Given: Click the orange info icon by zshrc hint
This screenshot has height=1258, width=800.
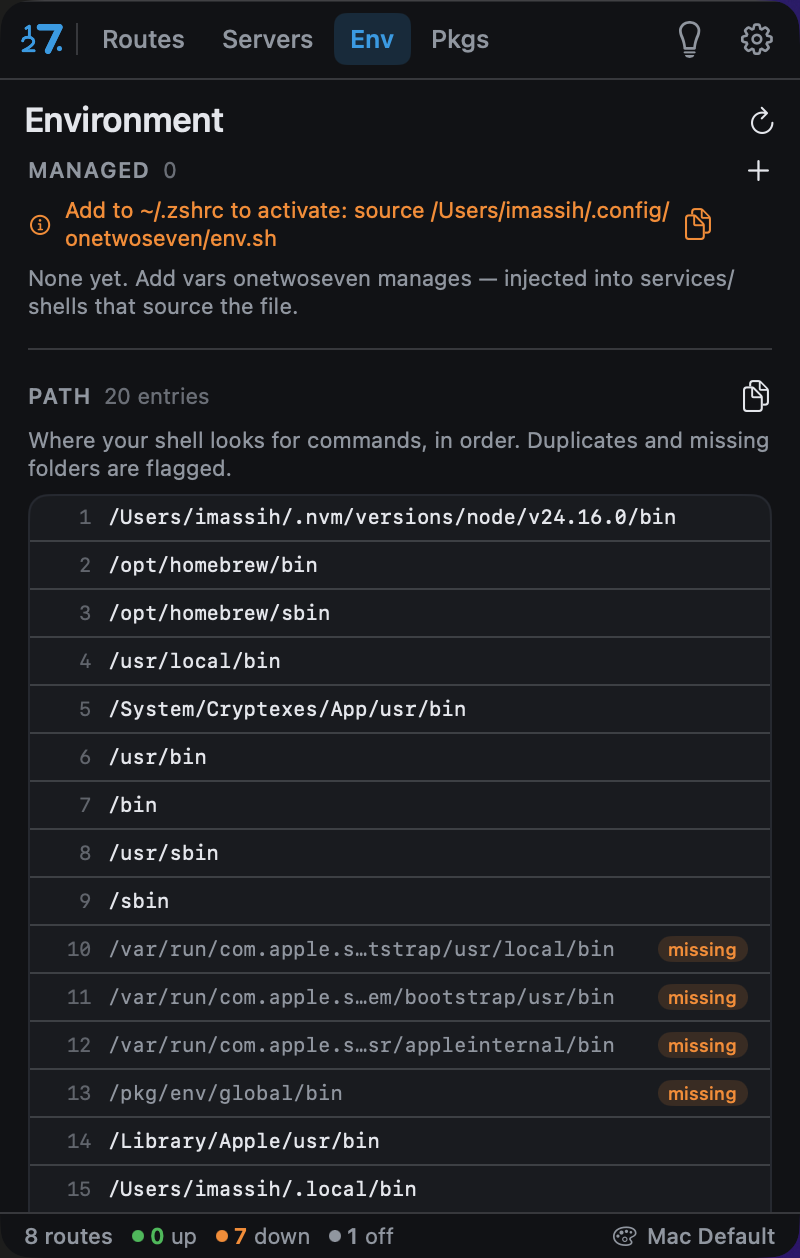Looking at the screenshot, I should pos(39,225).
